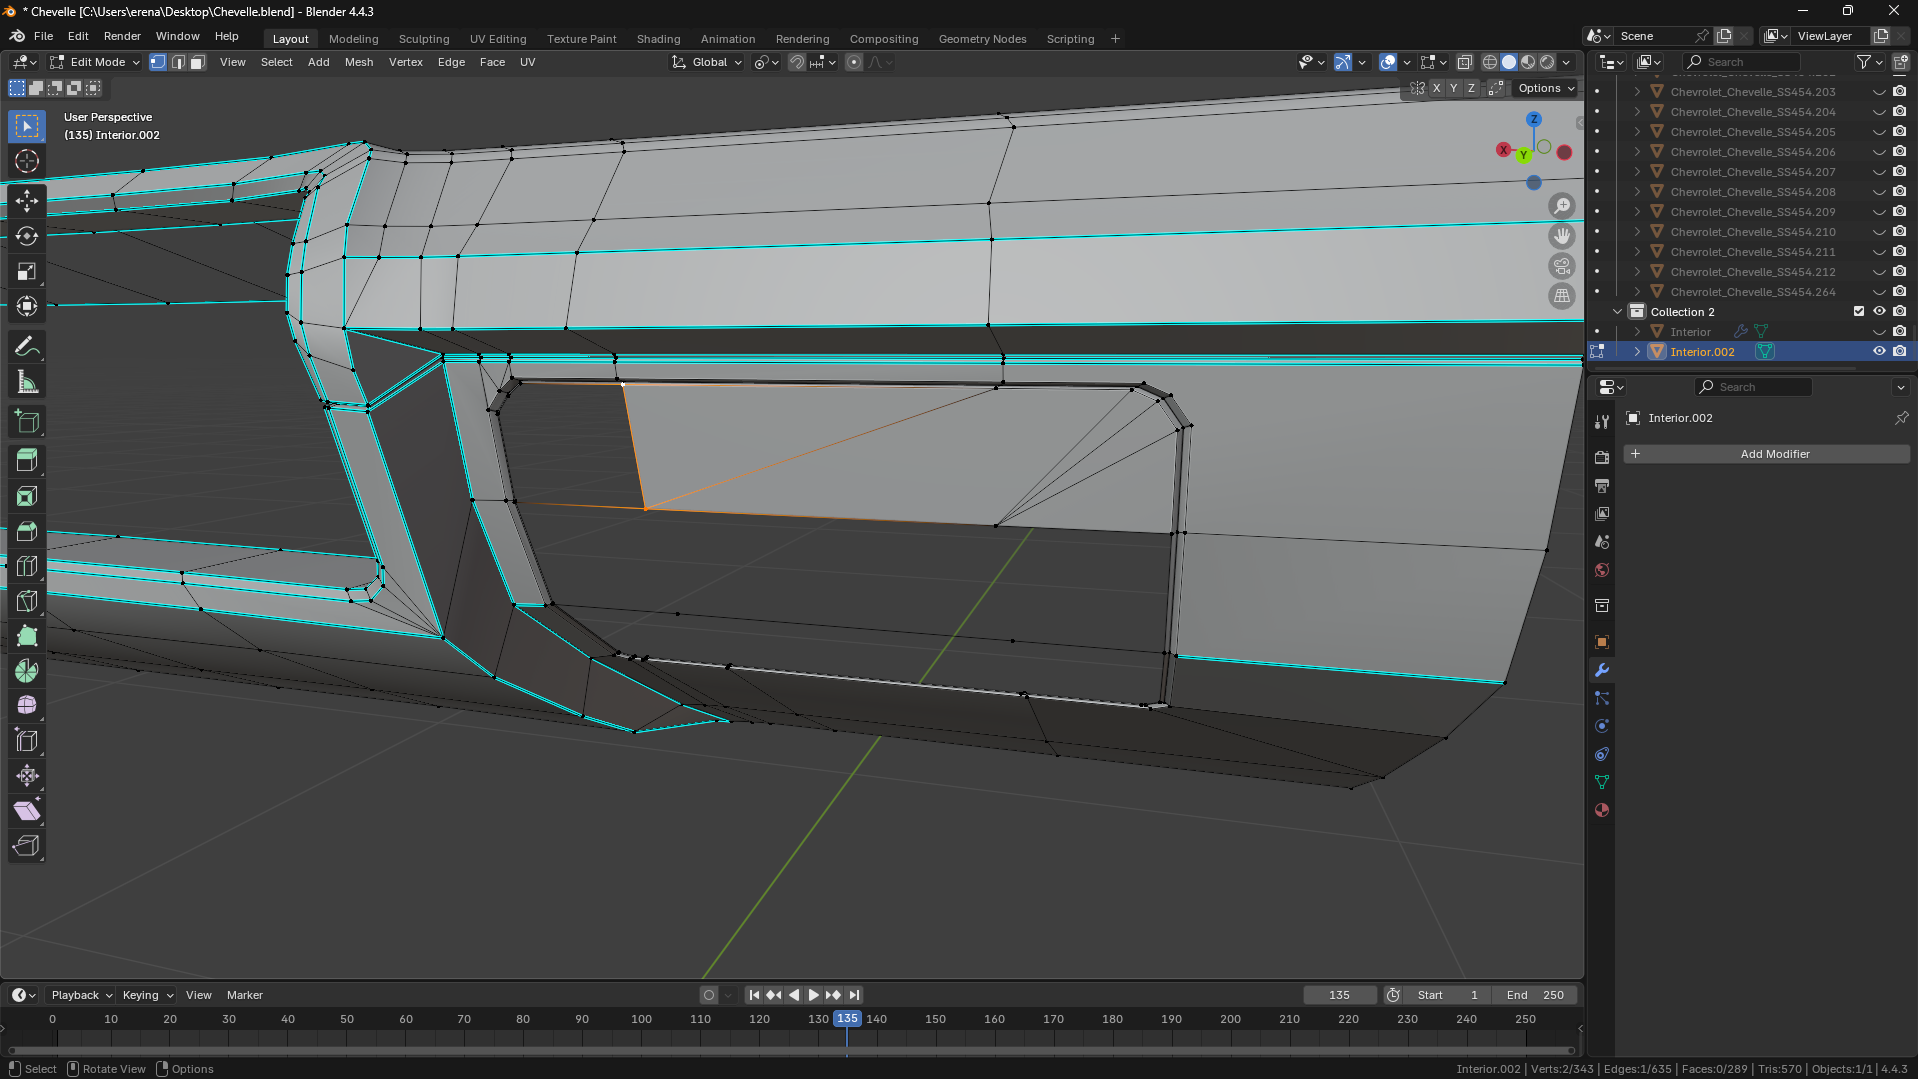The image size is (1918, 1079).
Task: Choose the Extrude Region tool
Action: [27, 461]
